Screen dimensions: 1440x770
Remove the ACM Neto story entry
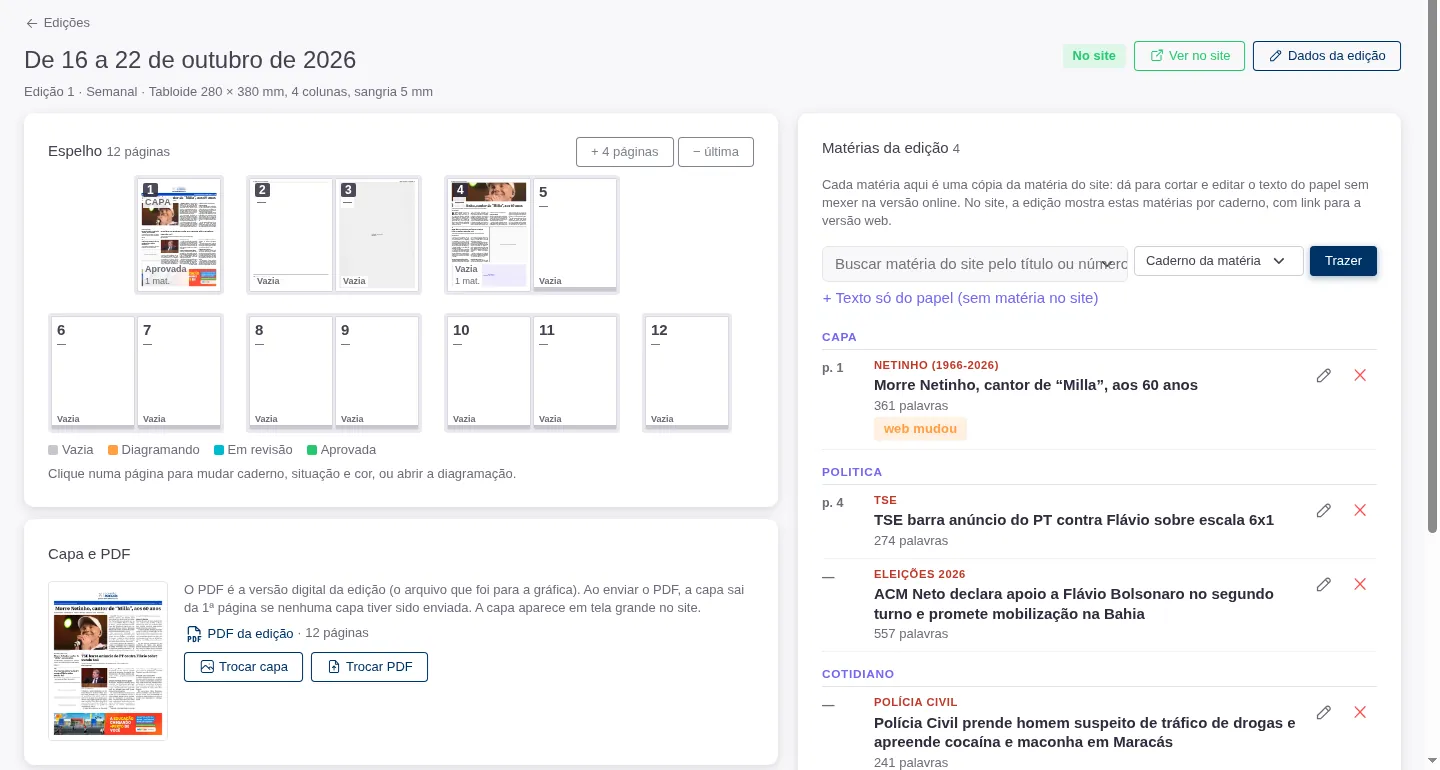[x=1360, y=584]
